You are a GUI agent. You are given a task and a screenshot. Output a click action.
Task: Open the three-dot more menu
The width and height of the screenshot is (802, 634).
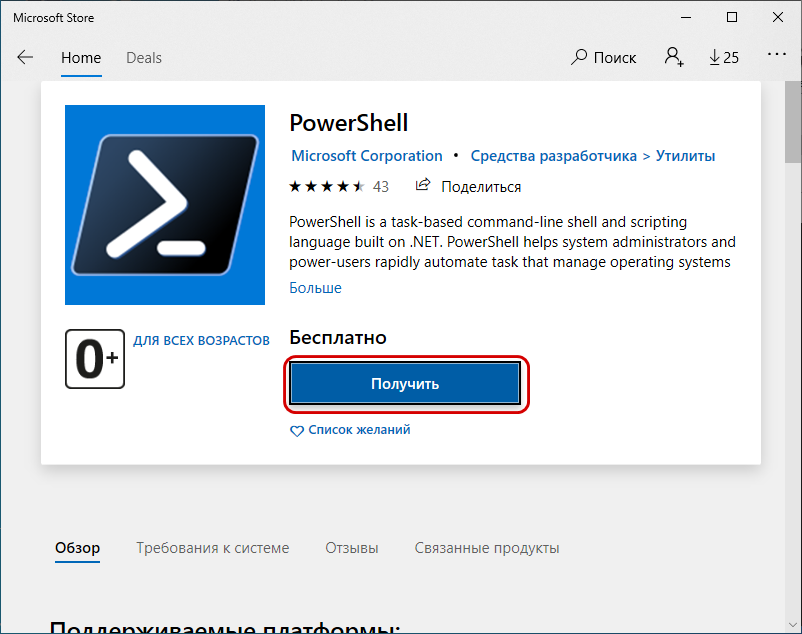tap(777, 55)
